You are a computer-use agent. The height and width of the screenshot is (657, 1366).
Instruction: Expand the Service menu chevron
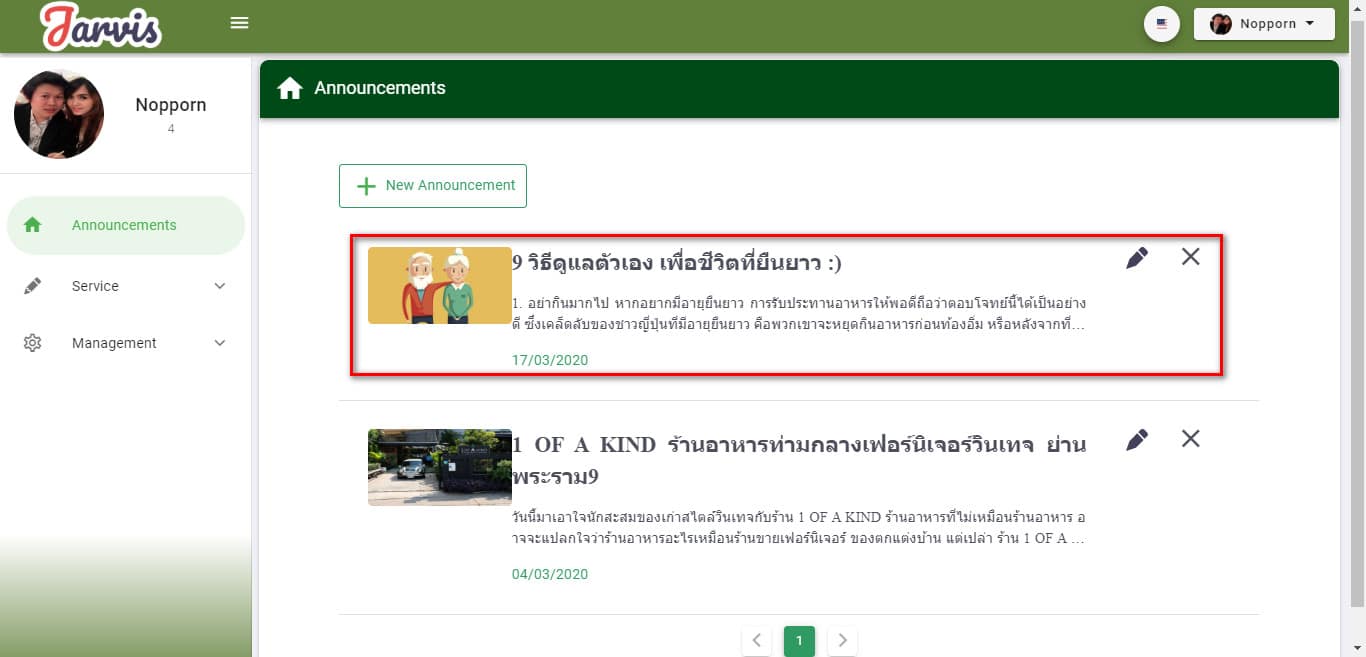(x=220, y=286)
